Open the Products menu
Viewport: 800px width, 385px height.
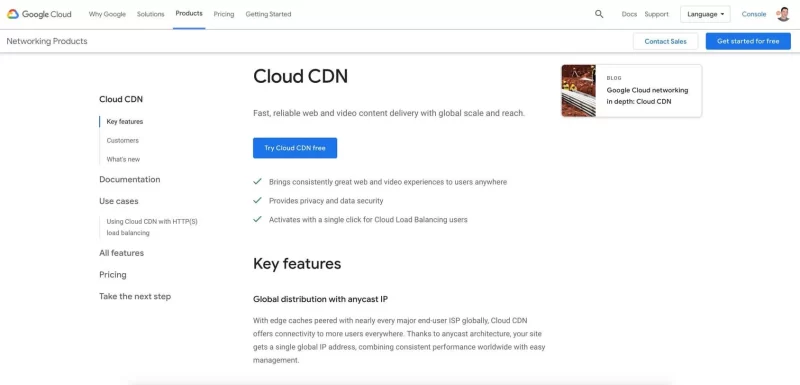coord(189,14)
